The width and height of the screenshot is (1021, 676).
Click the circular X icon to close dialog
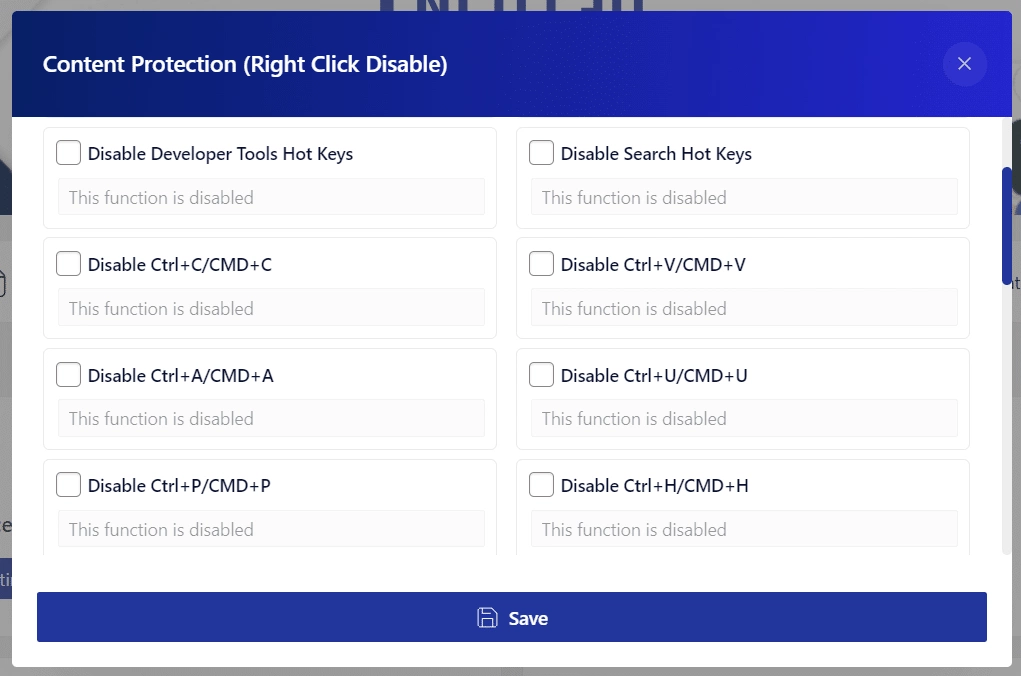[x=964, y=63]
